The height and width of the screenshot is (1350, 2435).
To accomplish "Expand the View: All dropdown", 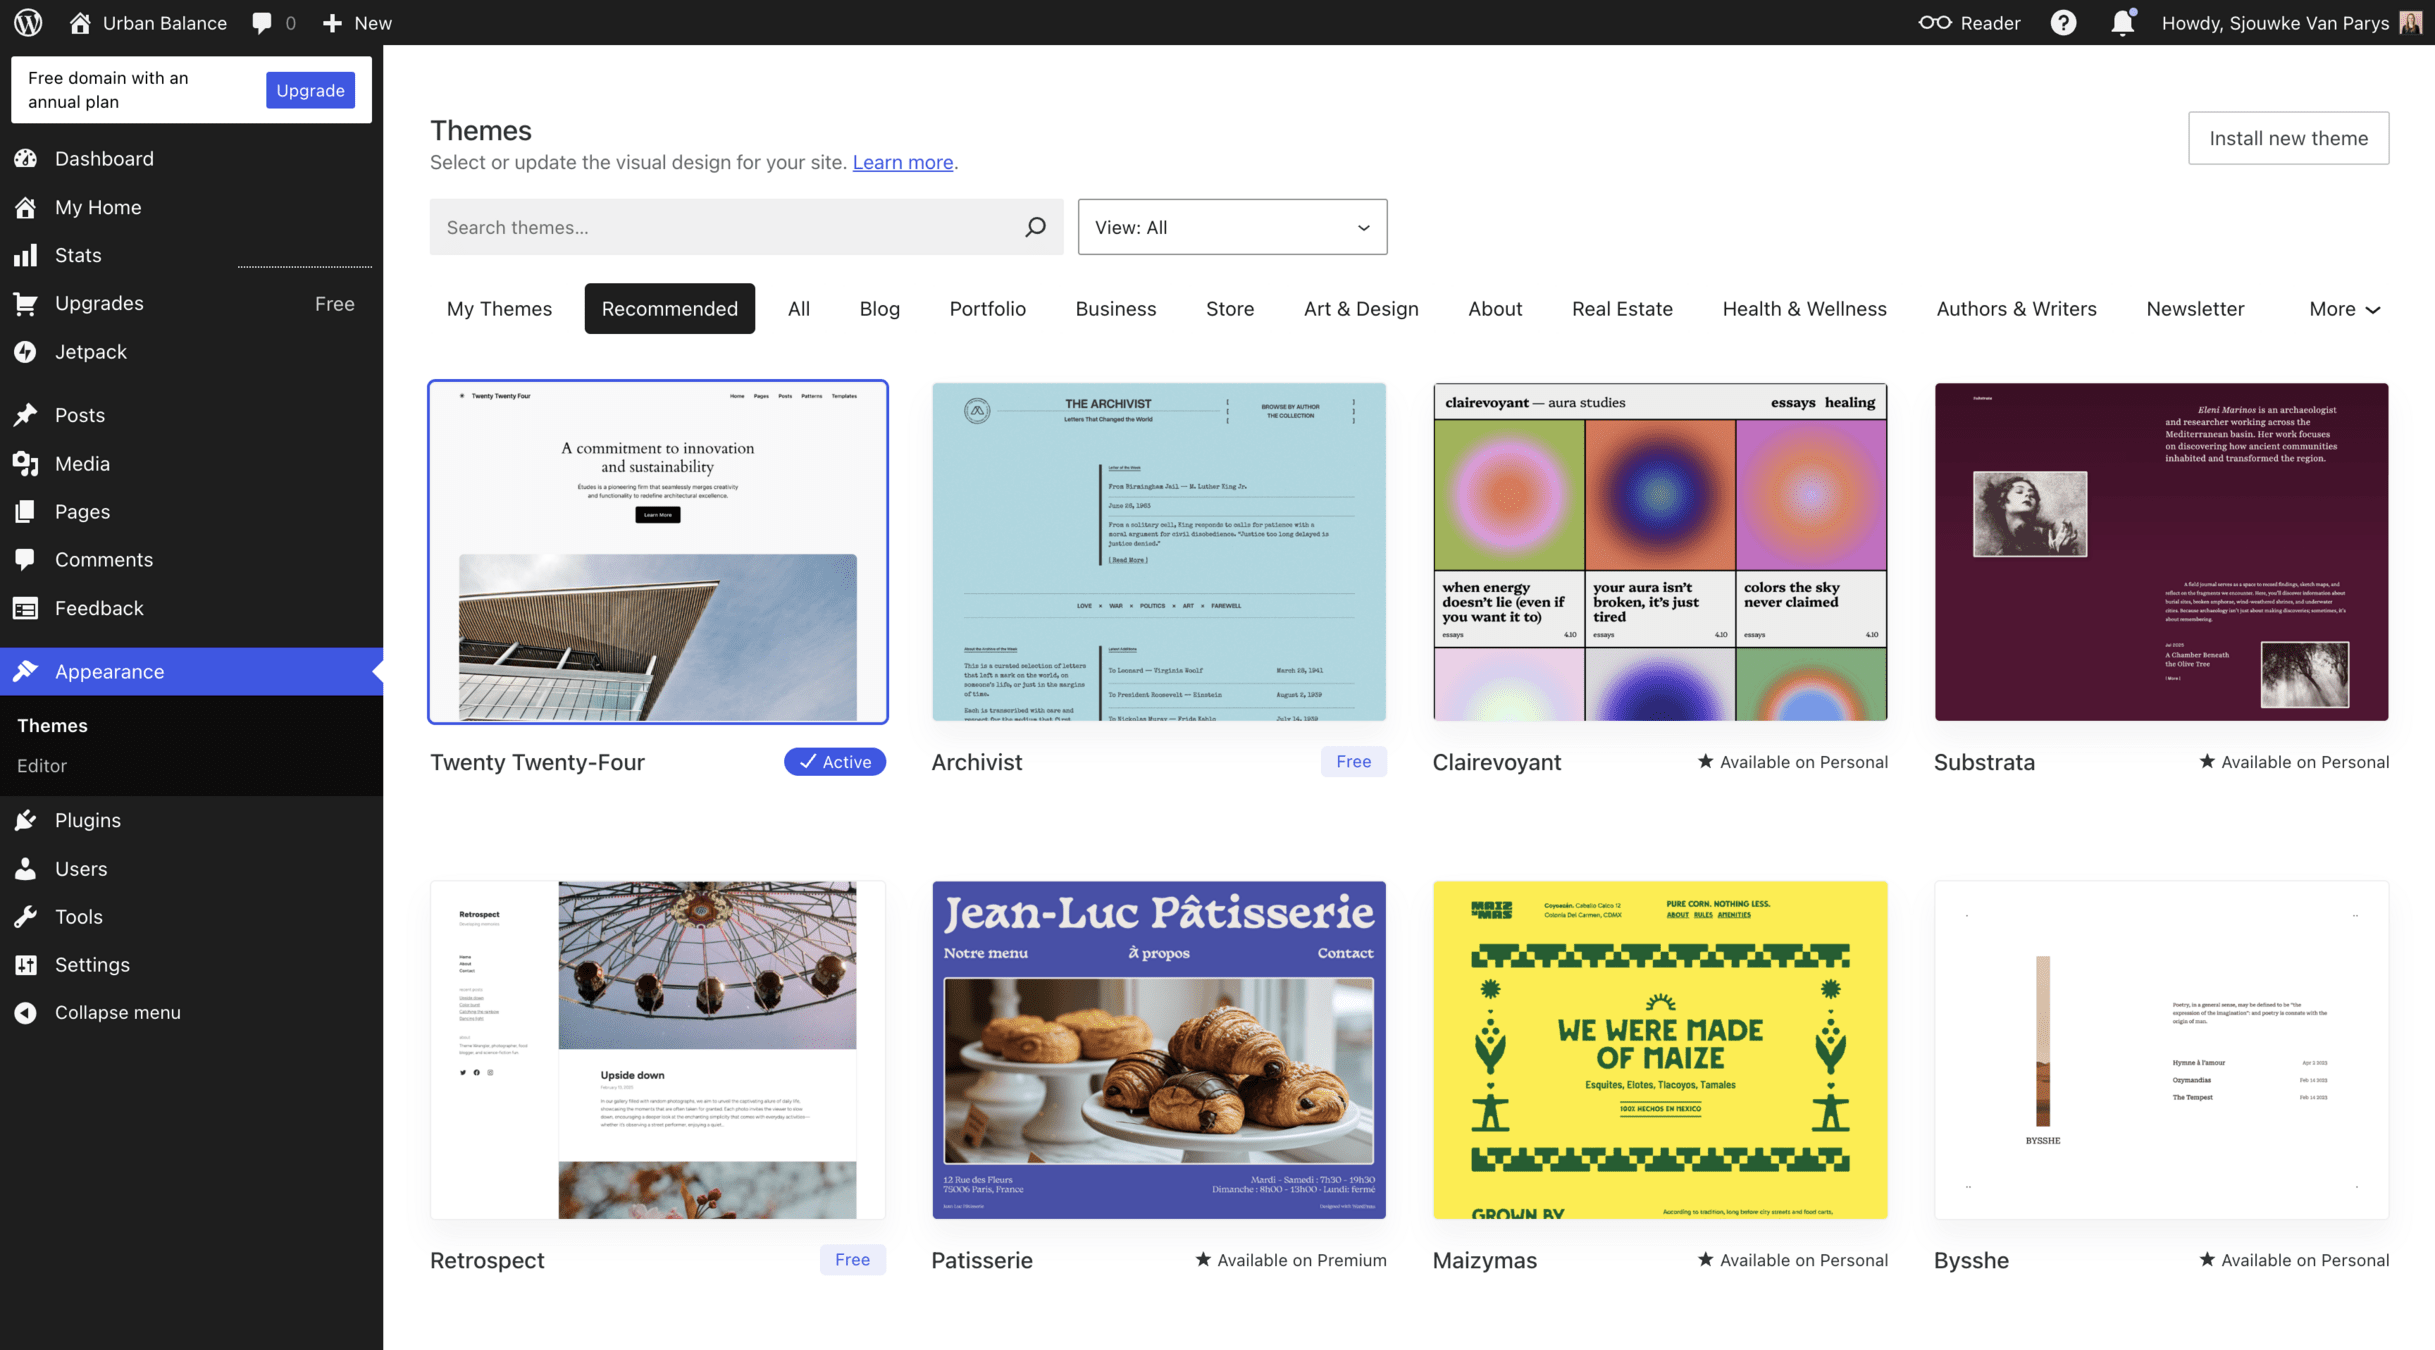I will [1232, 227].
